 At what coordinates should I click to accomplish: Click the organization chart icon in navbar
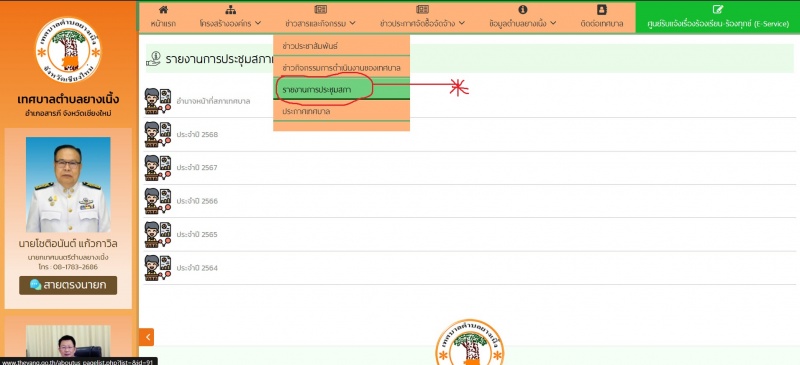pyautogui.click(x=231, y=10)
